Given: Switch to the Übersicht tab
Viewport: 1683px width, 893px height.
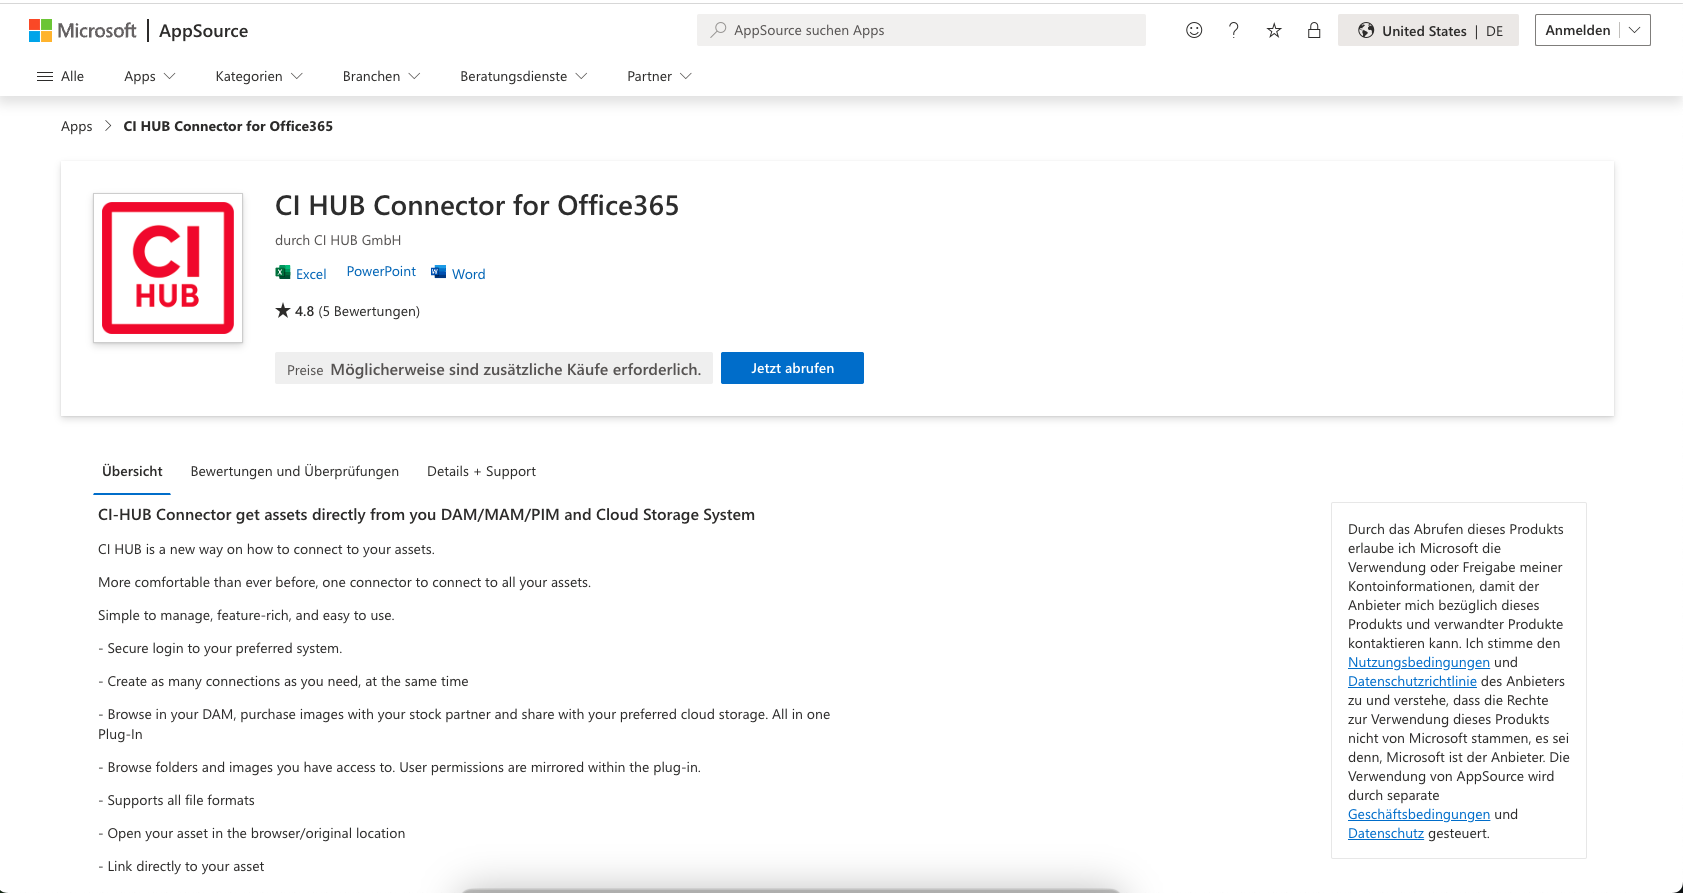Looking at the screenshot, I should (x=132, y=471).
